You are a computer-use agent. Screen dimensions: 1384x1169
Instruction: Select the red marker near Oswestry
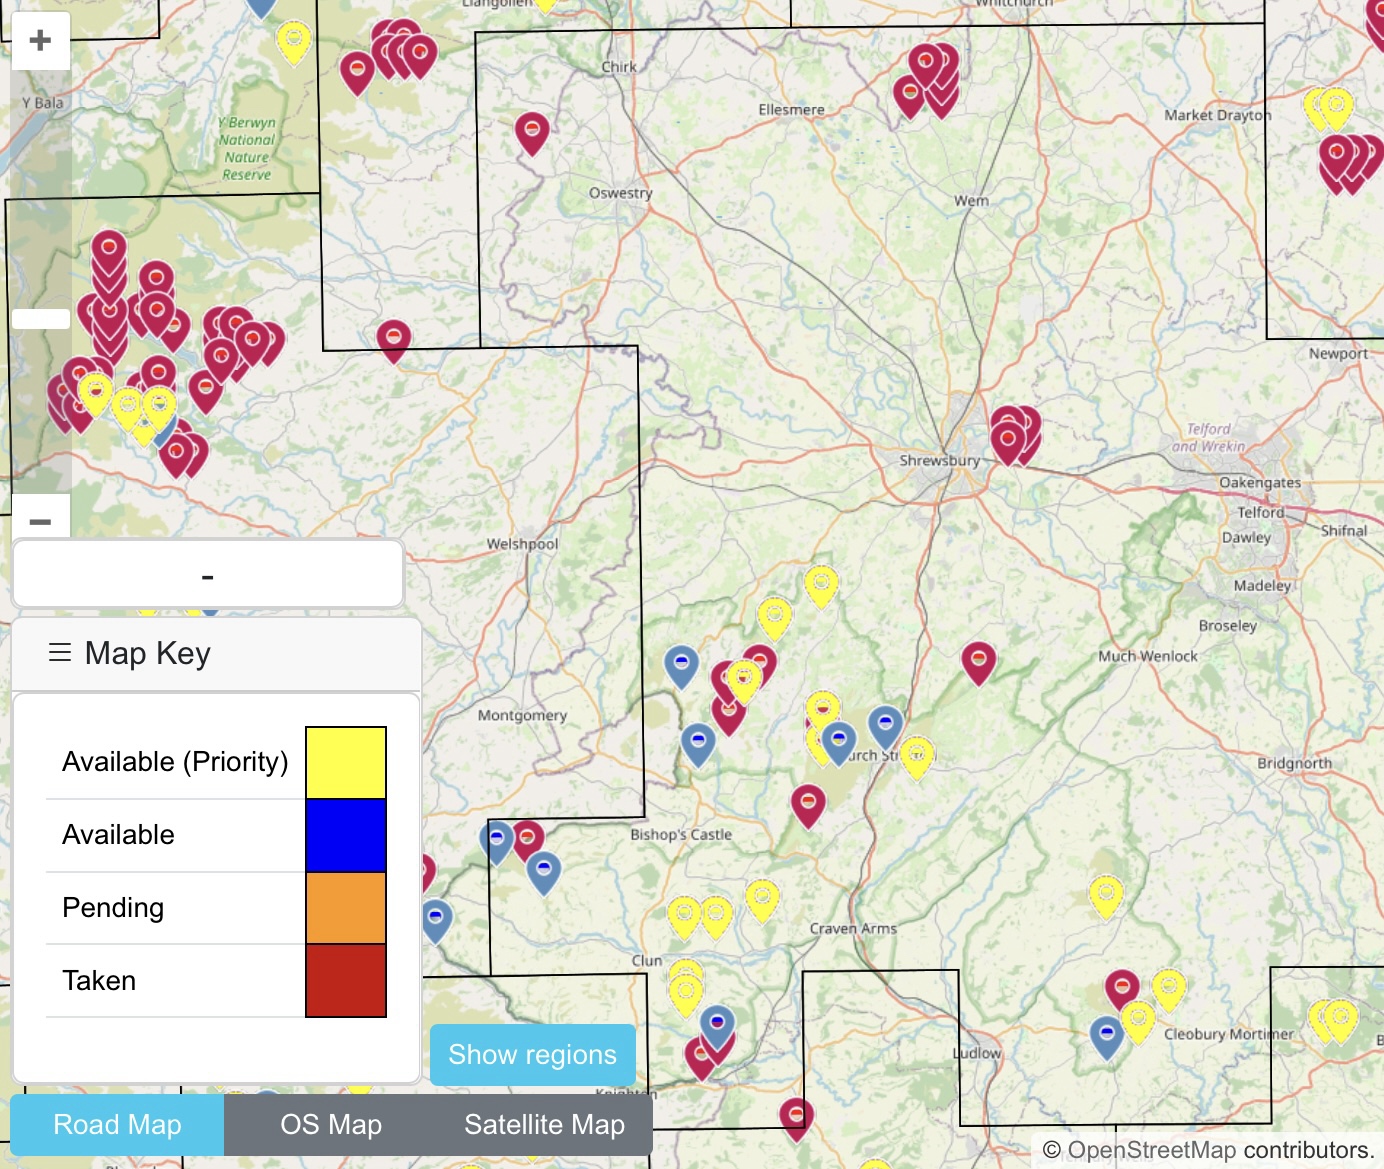[532, 130]
